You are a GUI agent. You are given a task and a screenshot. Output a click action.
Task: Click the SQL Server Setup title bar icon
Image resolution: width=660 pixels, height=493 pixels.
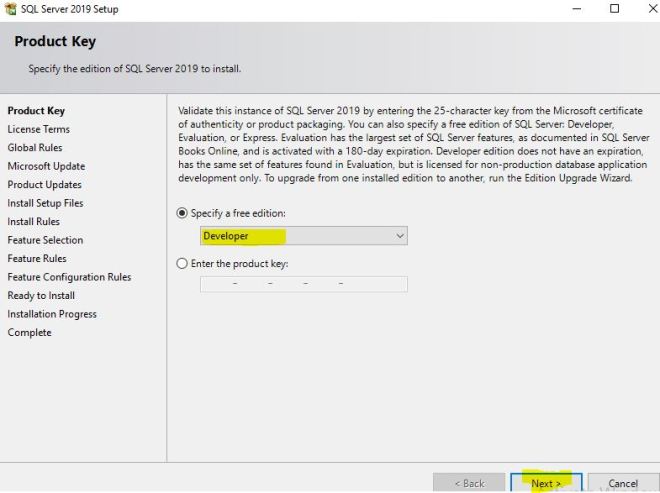(x=10, y=9)
